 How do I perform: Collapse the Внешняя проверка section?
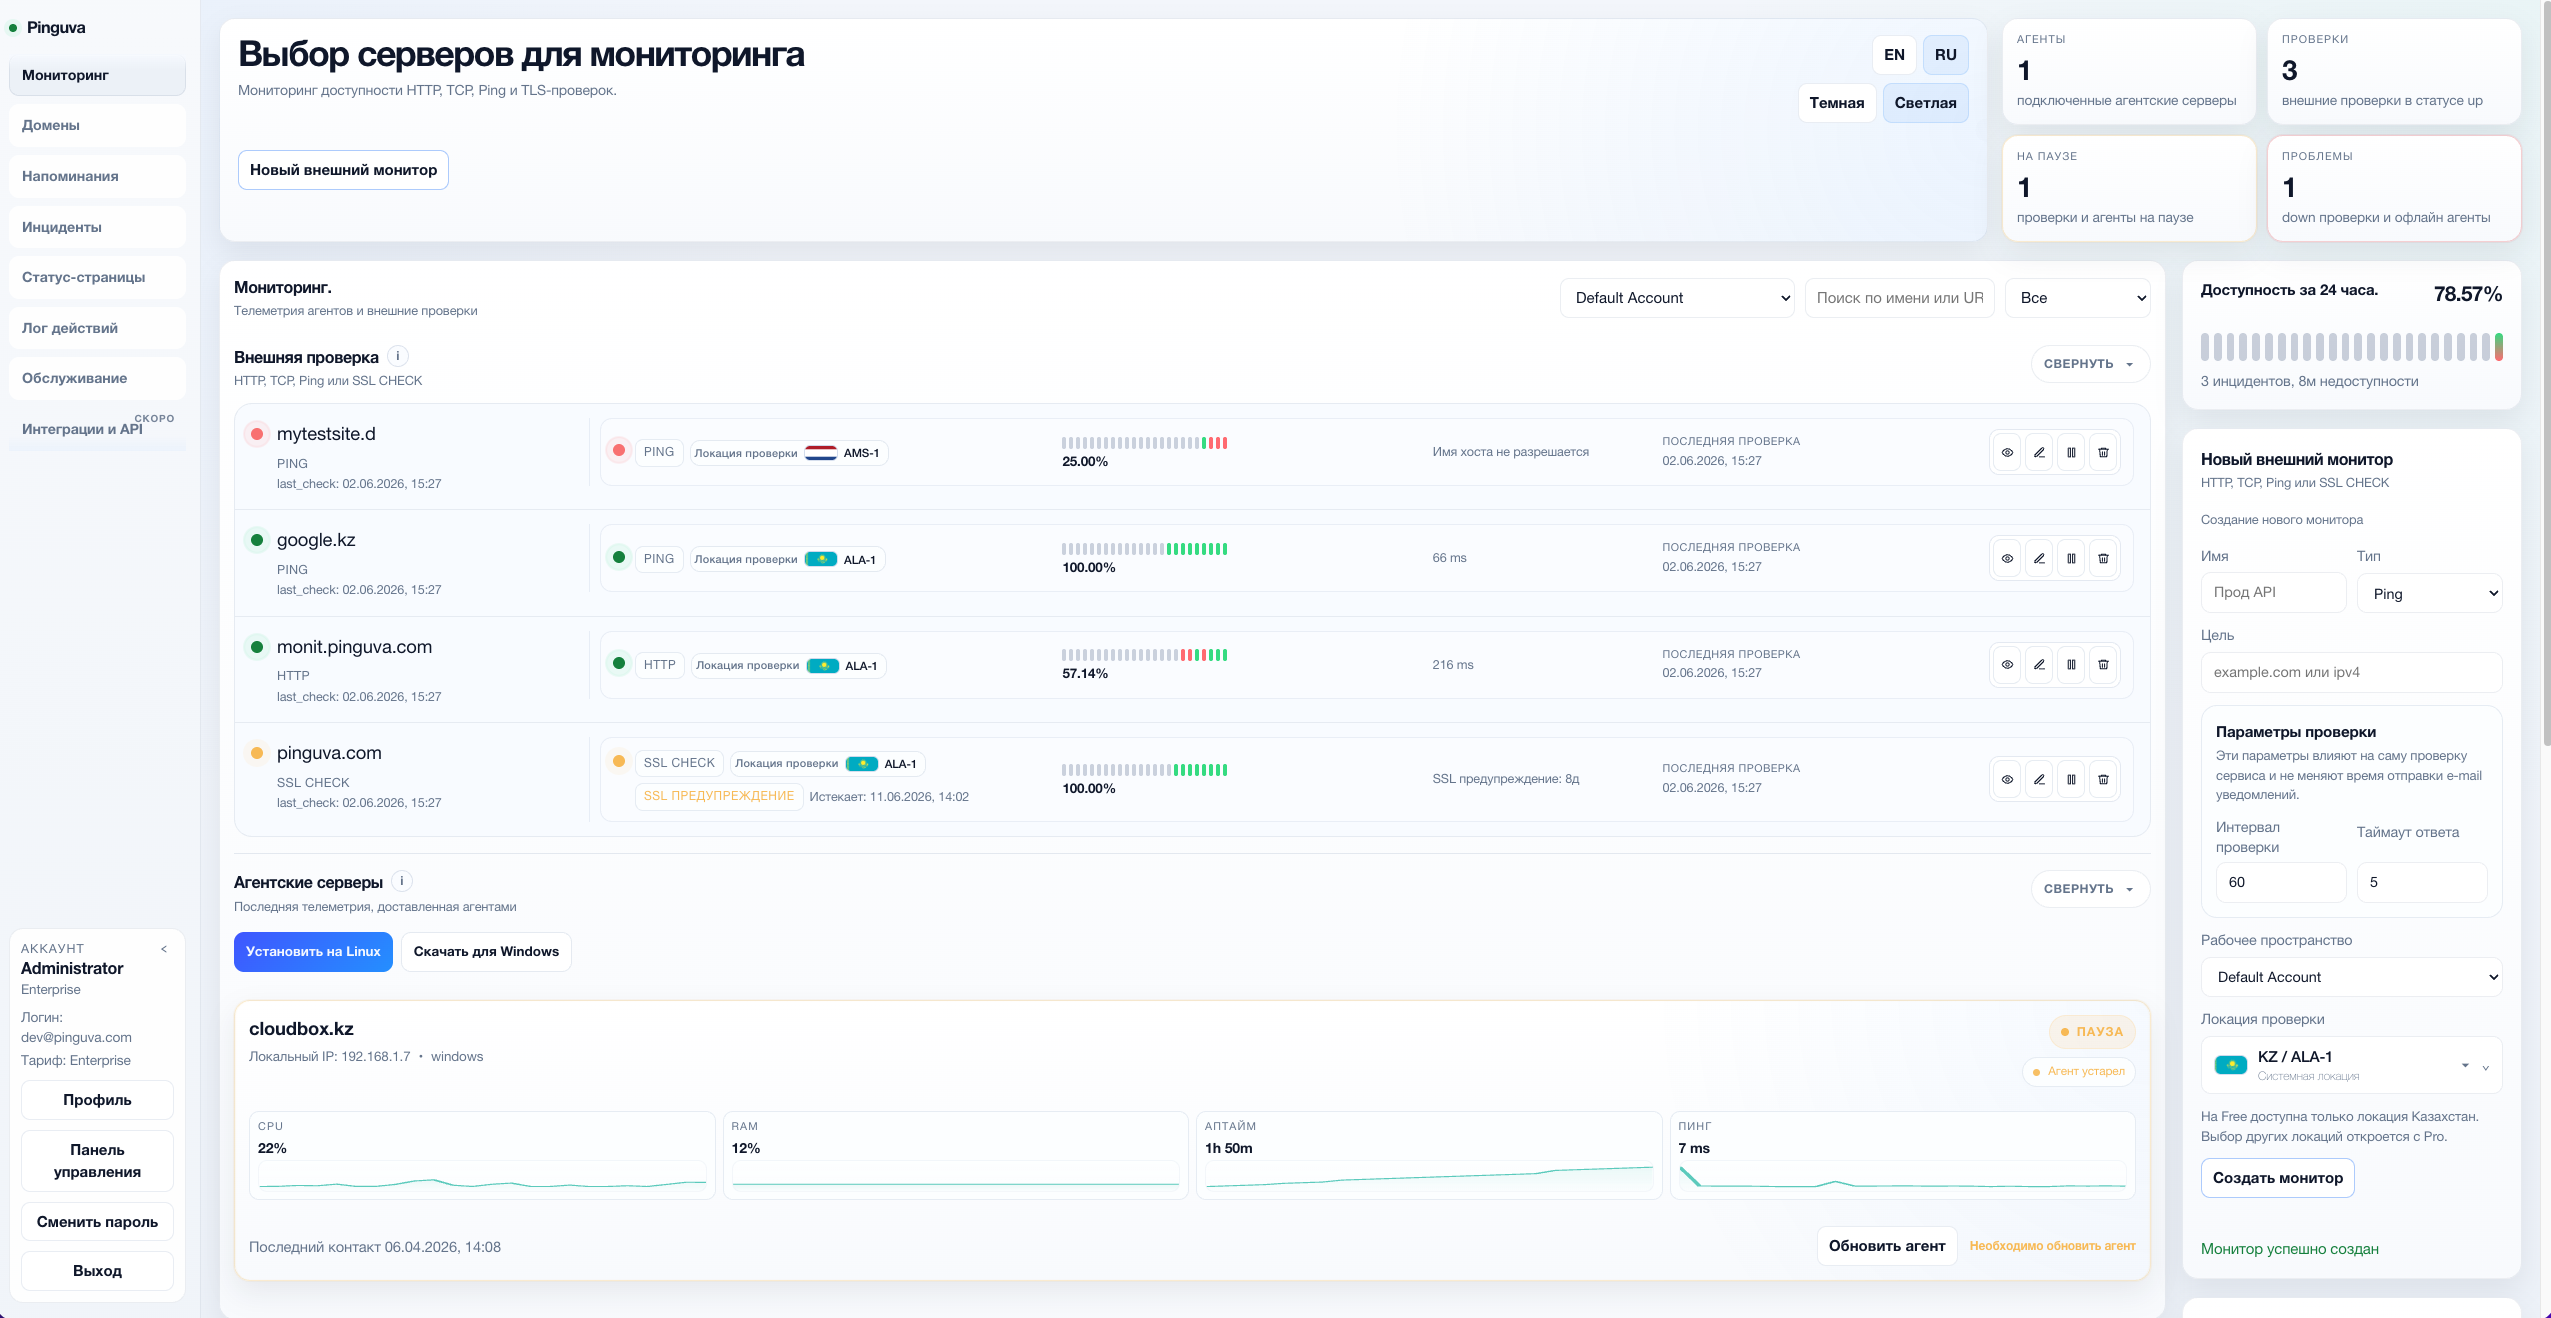(2089, 364)
